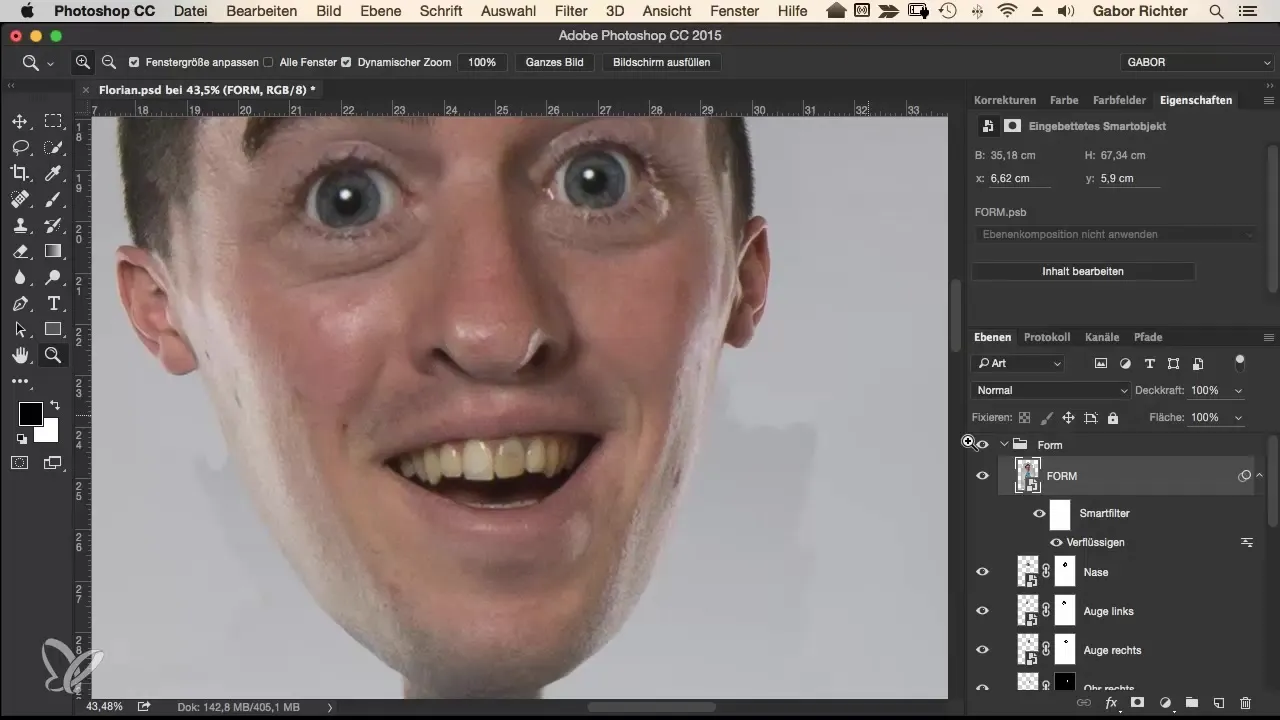1280x720 pixels.
Task: Swap foreground and background colors
Action: 54,406
